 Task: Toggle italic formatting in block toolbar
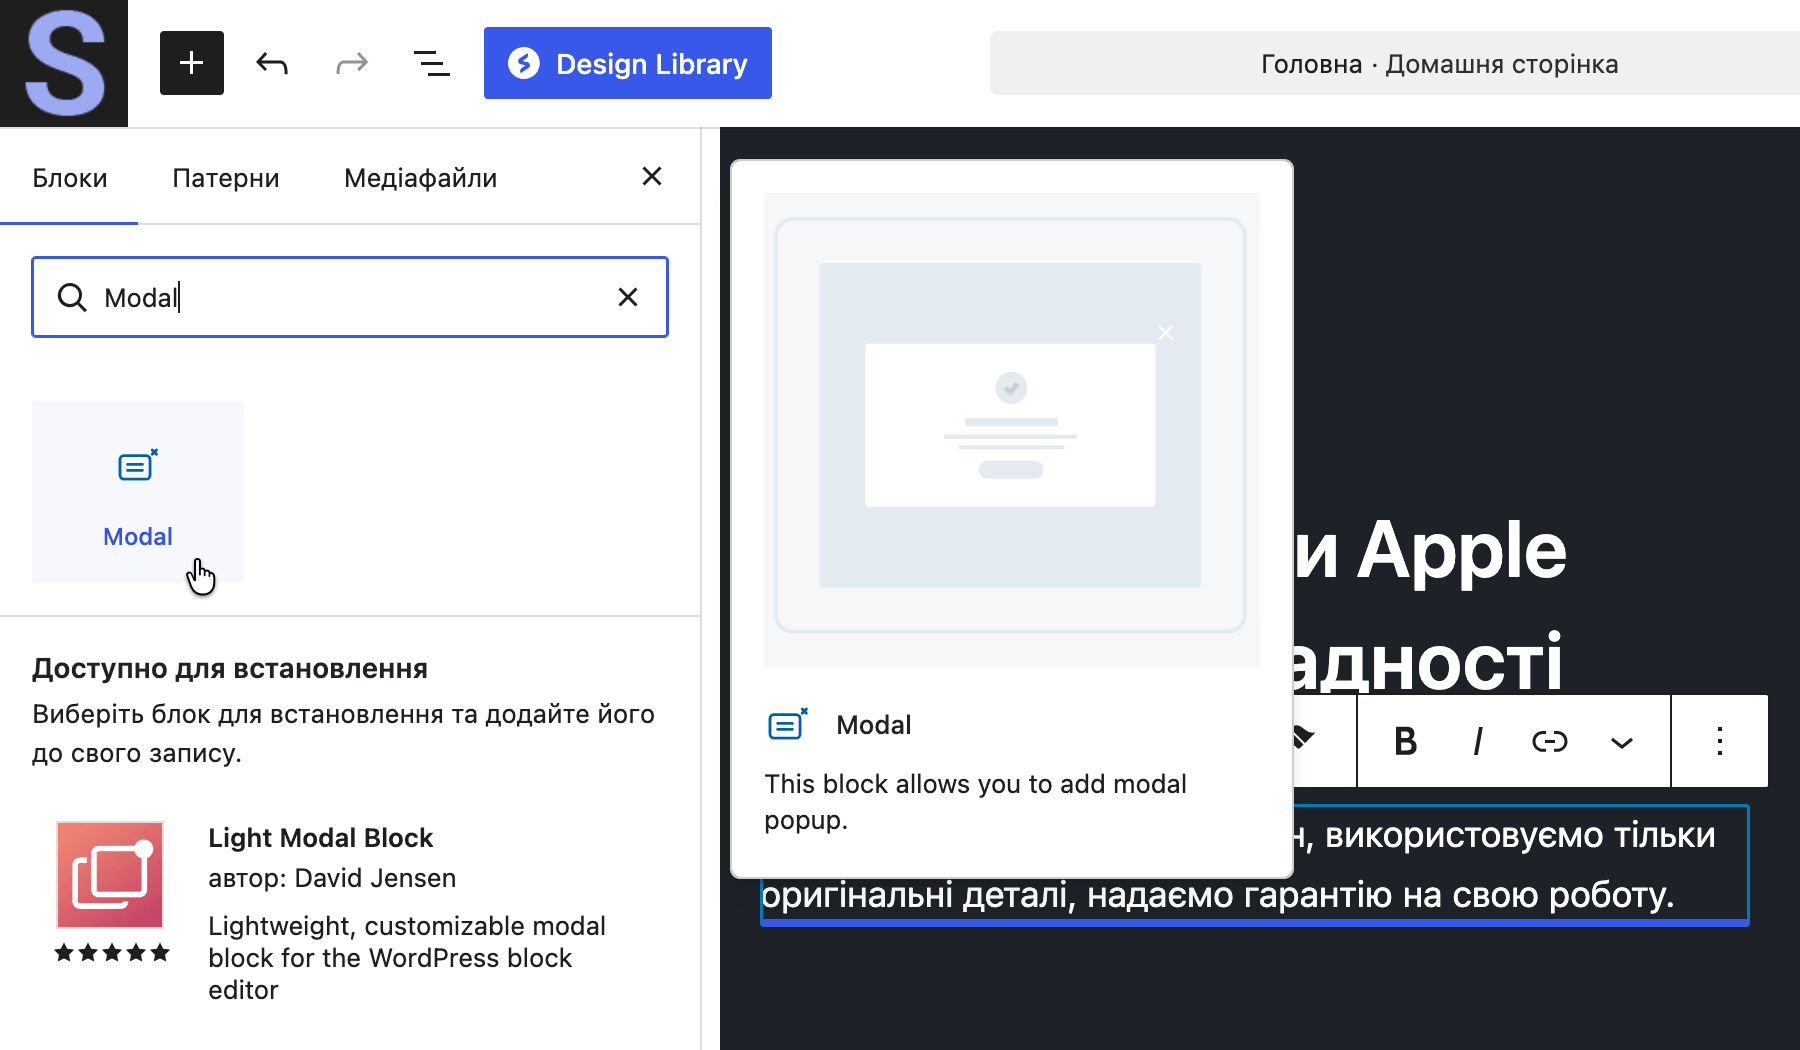[1478, 741]
